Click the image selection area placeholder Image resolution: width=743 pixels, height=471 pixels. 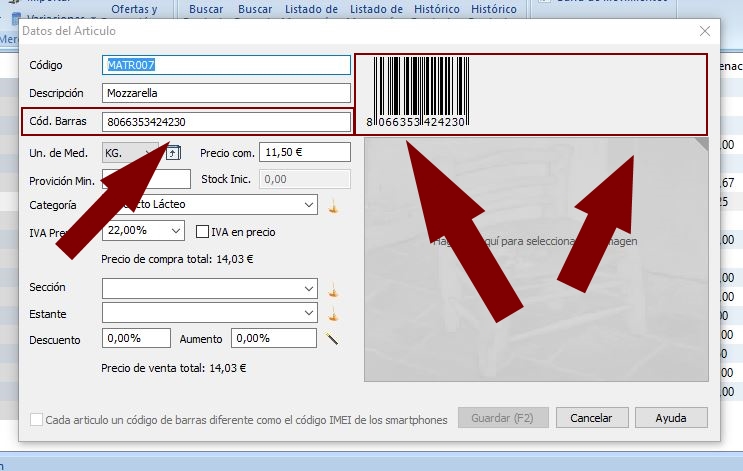(536, 259)
